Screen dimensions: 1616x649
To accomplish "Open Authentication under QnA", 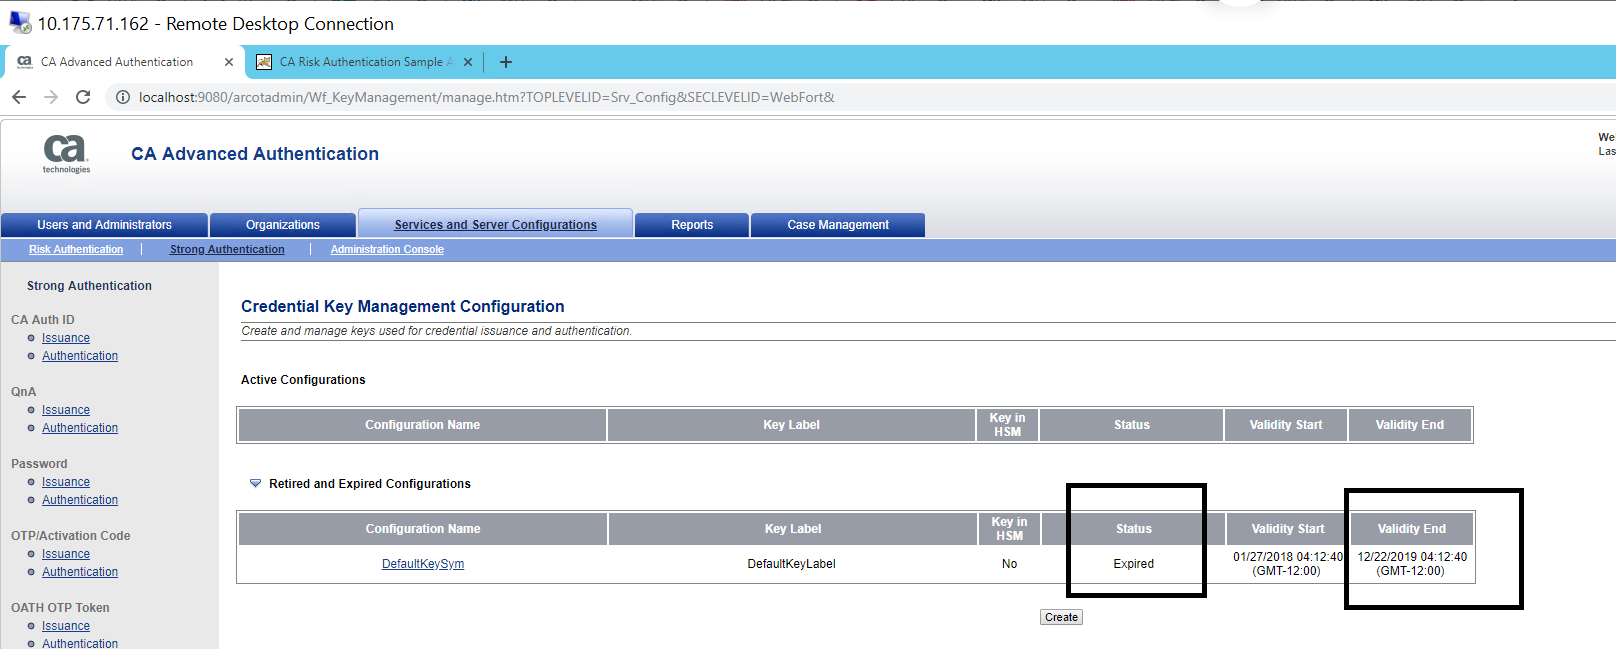I will (80, 428).
